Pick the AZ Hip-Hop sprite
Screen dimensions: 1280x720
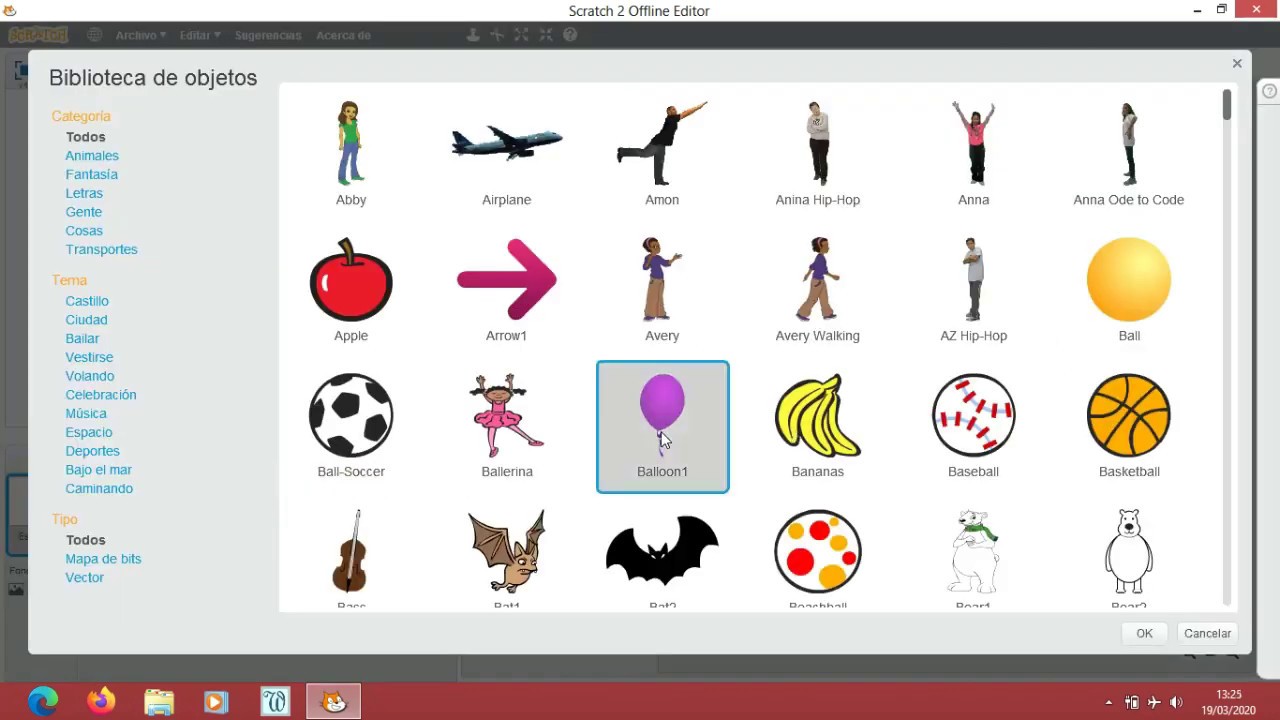pos(973,290)
